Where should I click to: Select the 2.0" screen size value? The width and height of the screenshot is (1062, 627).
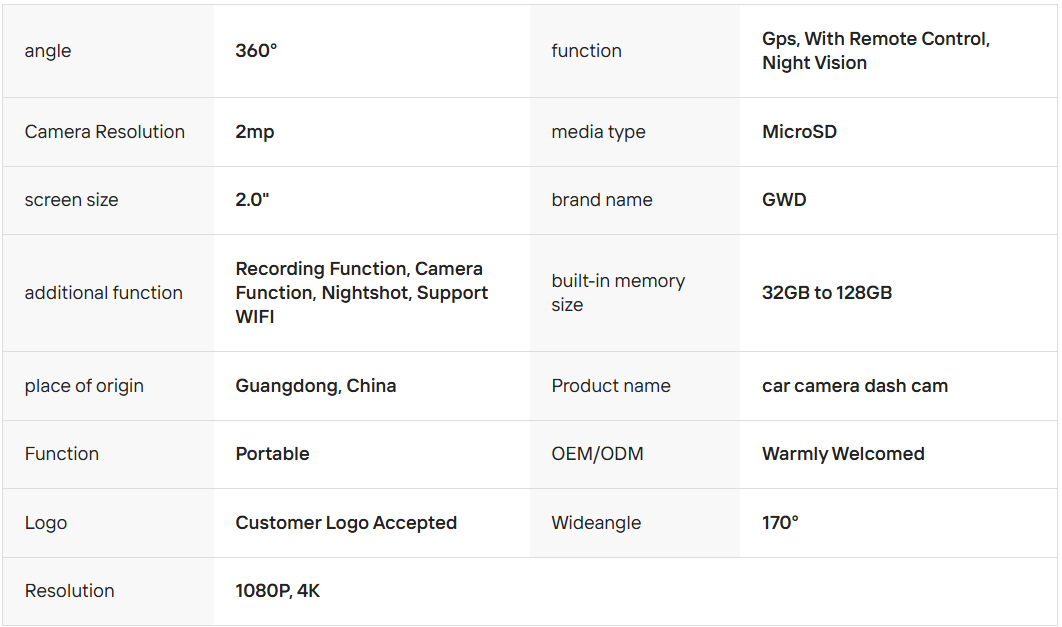[253, 200]
